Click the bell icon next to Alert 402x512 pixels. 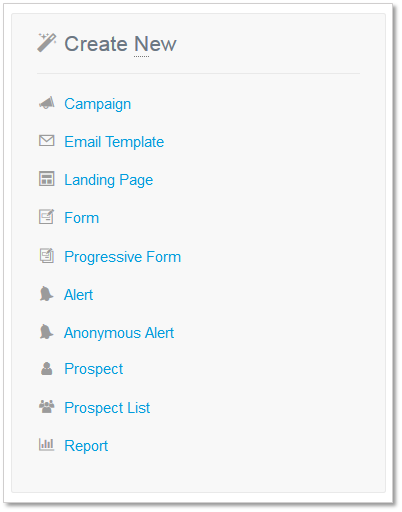click(x=46, y=294)
